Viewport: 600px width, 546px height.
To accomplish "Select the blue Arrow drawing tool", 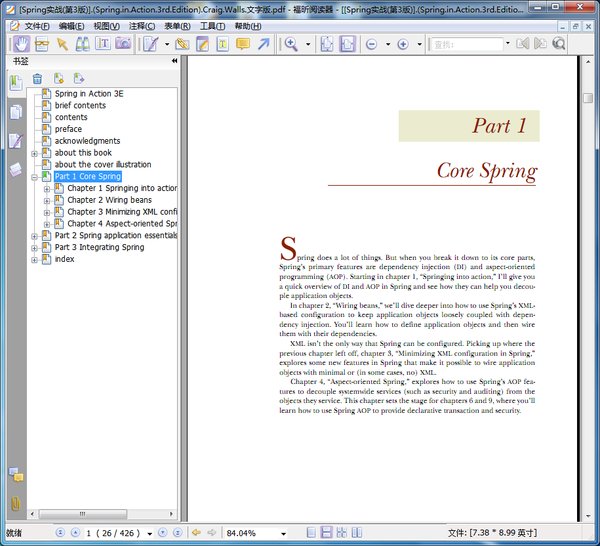I will click(x=263, y=44).
